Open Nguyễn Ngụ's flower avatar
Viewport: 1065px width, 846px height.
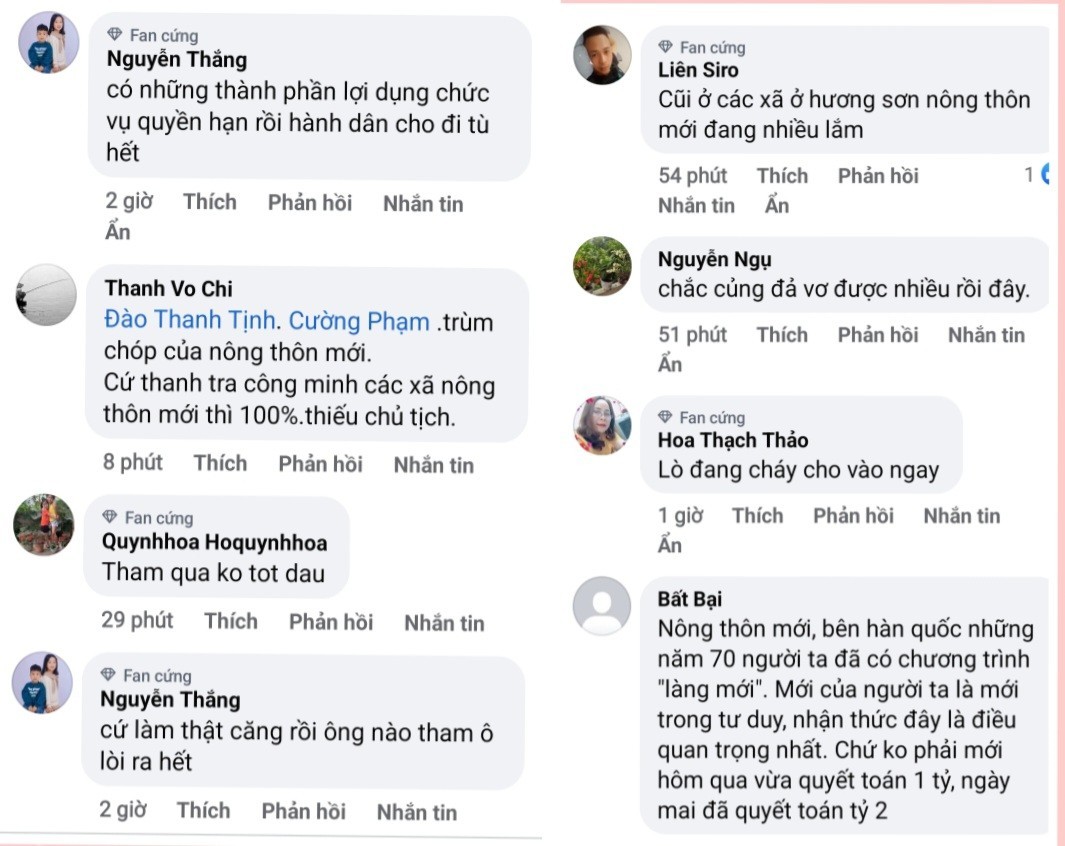602,266
